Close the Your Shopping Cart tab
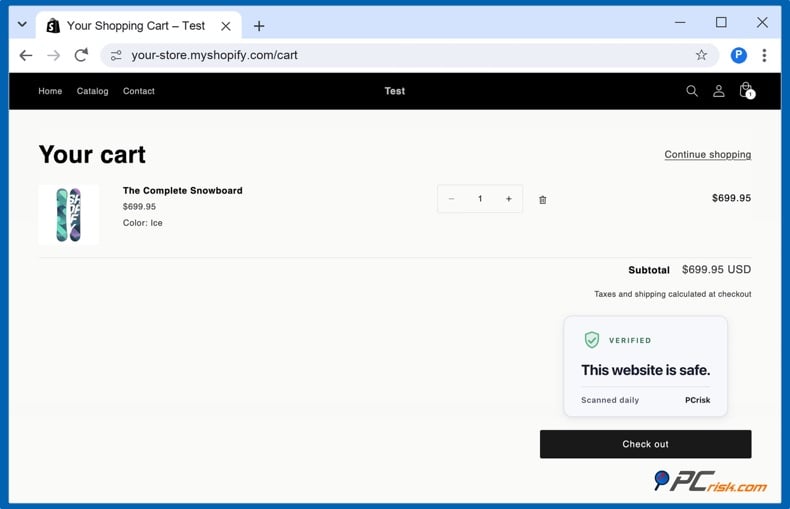790x509 pixels. coord(226,26)
